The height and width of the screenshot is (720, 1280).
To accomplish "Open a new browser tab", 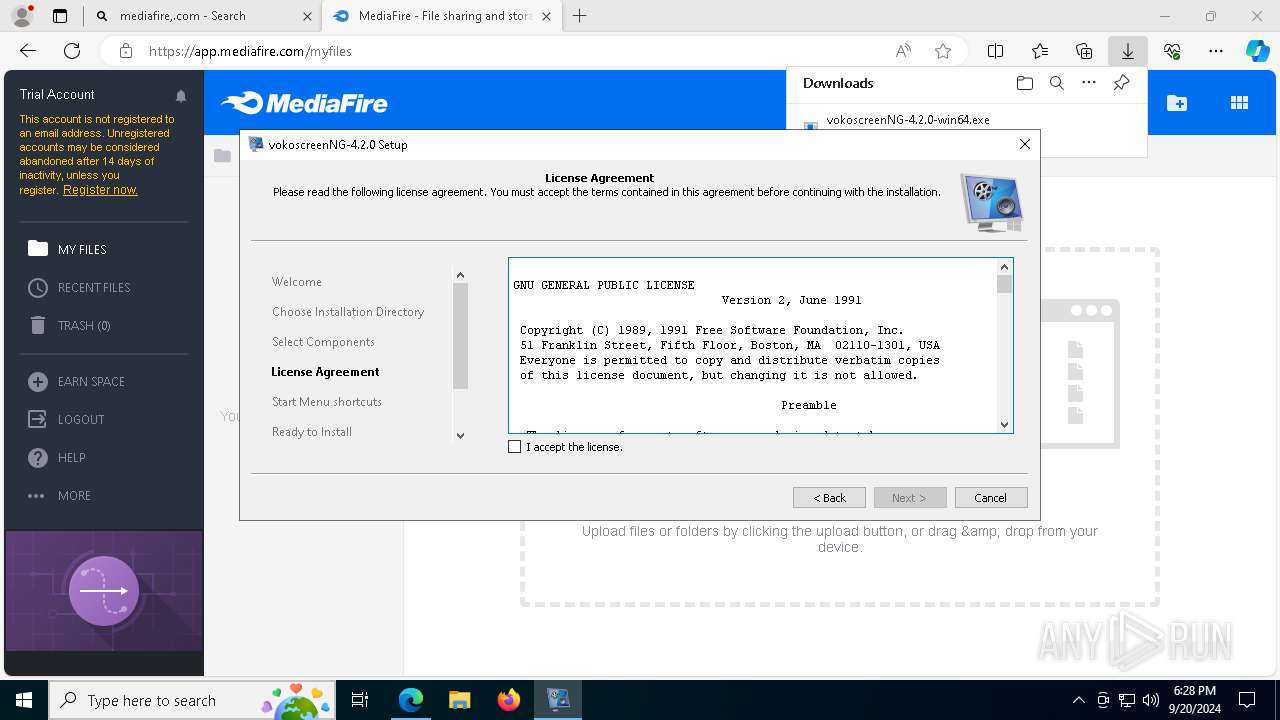I will click(x=579, y=16).
